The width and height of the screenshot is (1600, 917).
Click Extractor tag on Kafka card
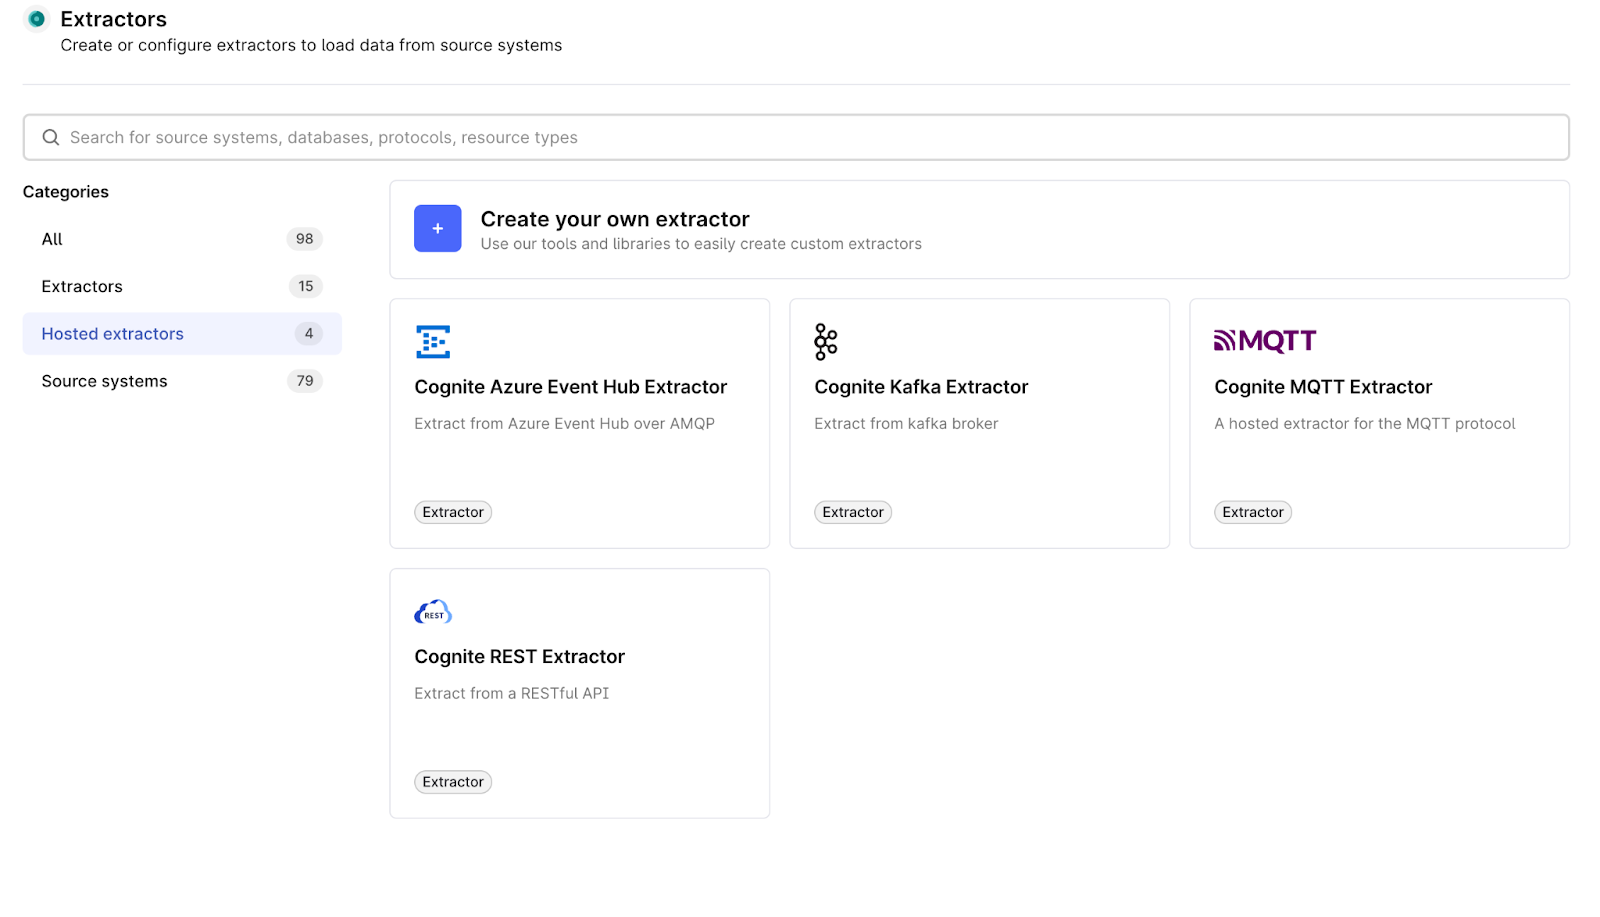tap(853, 512)
